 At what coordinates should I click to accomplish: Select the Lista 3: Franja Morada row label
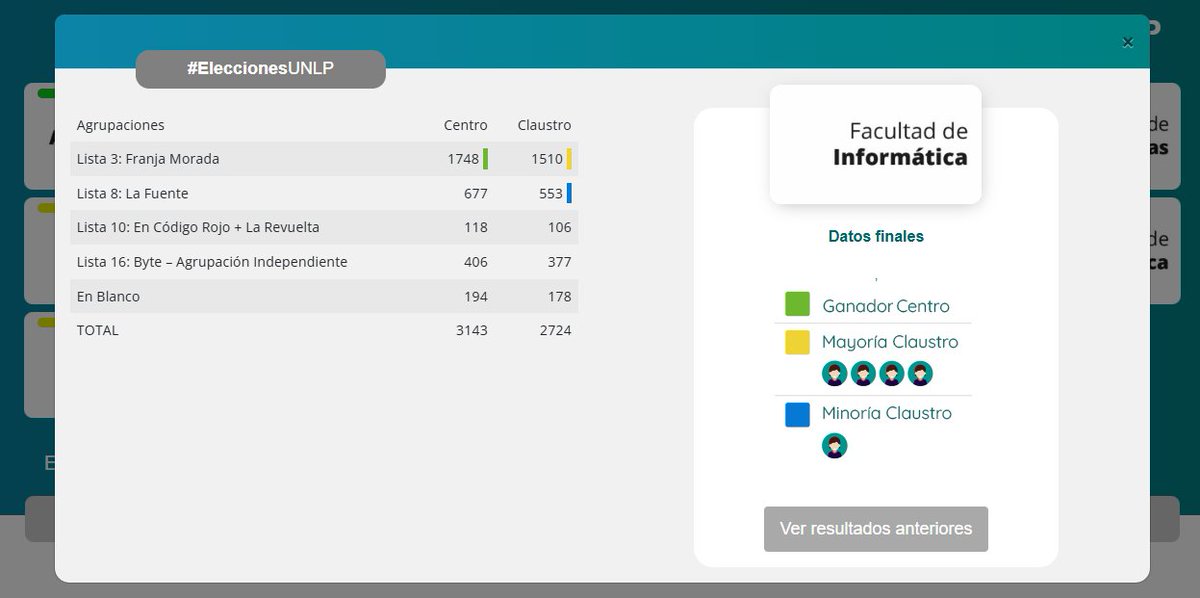[x=148, y=159]
